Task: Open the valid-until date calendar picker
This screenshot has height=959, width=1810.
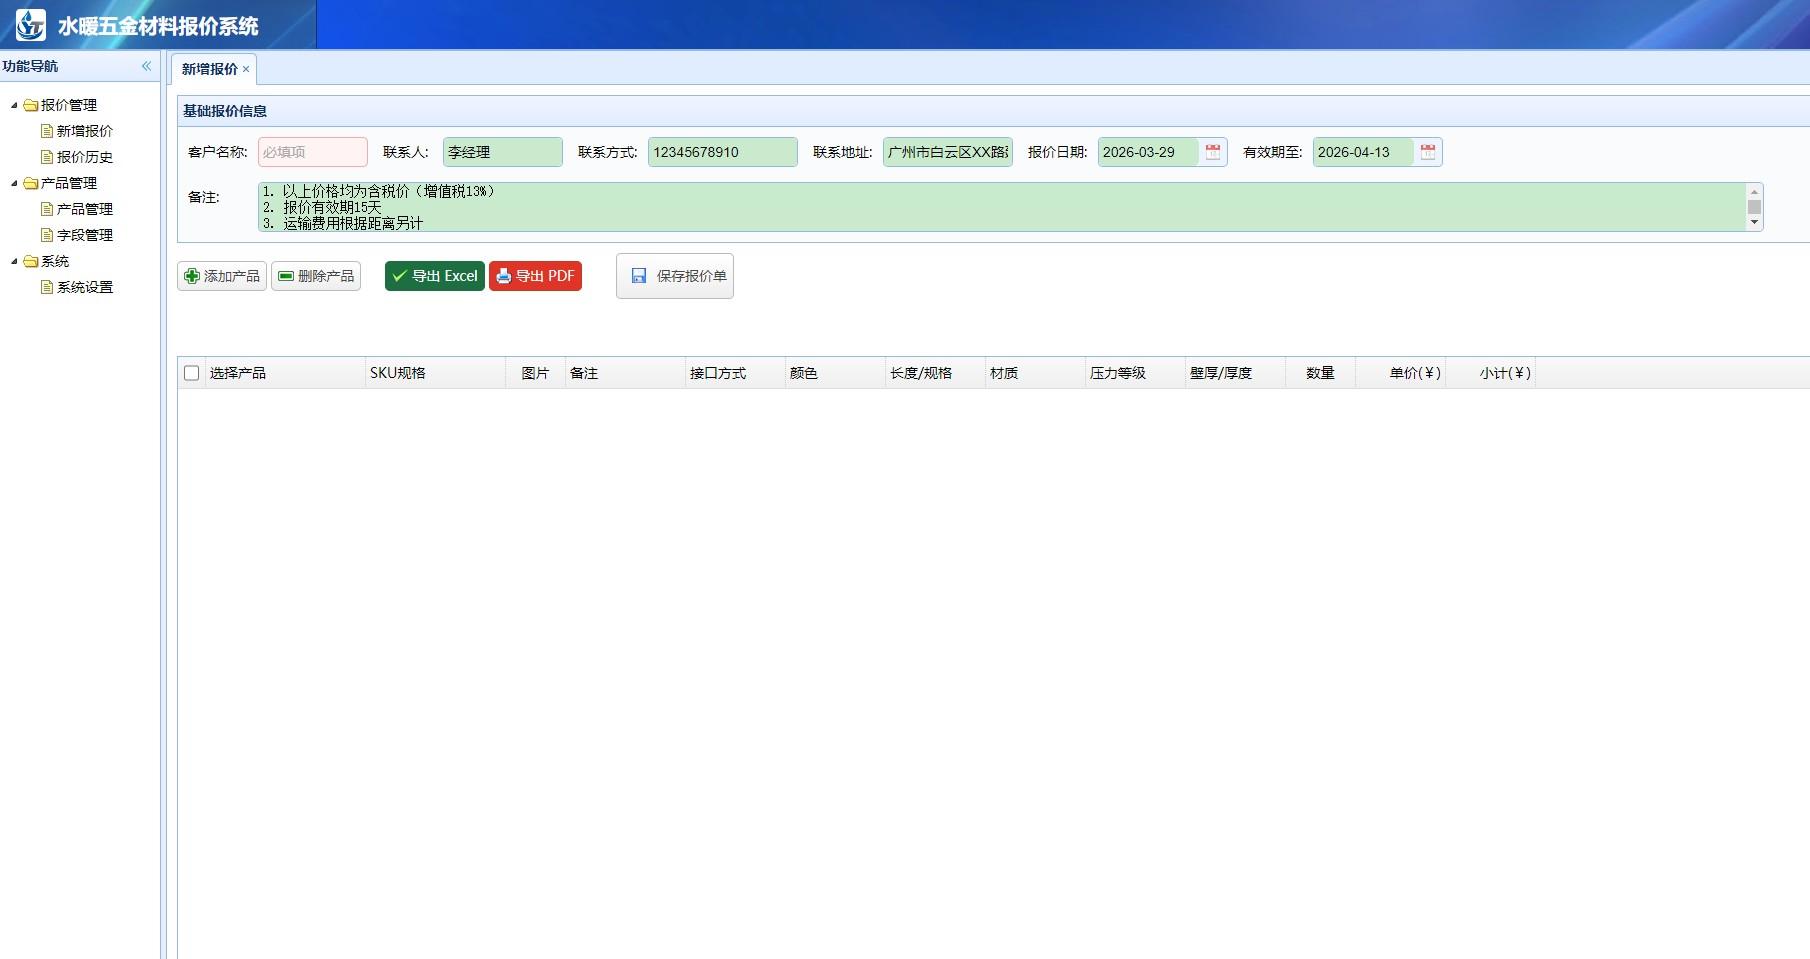Action: click(1427, 152)
